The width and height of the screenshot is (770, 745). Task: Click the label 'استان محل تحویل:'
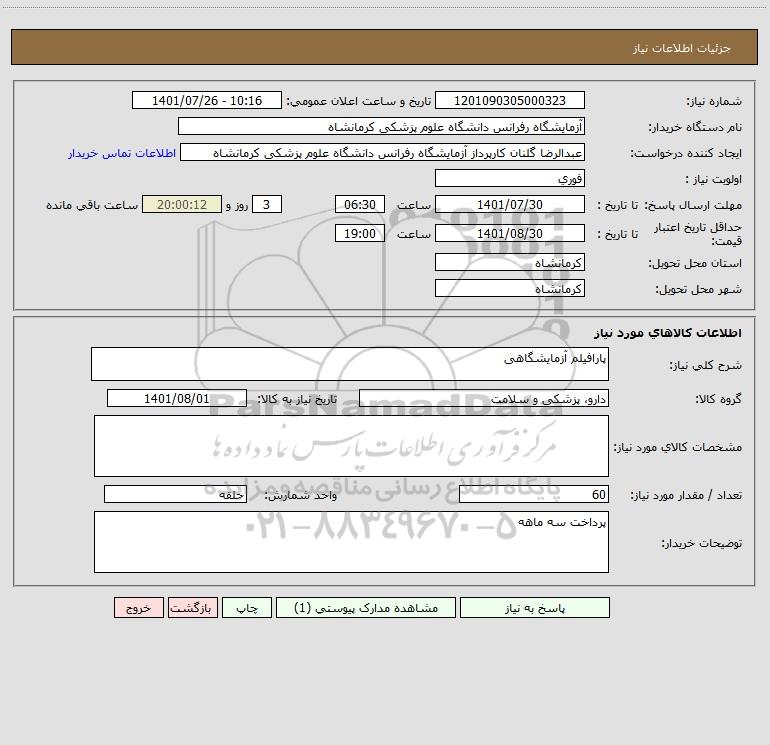695,263
